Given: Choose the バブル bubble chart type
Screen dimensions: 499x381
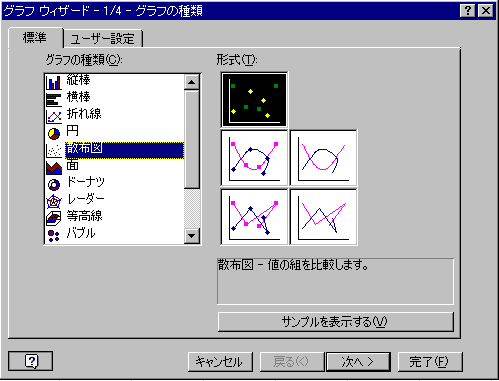Looking at the screenshot, I should 72,233.
